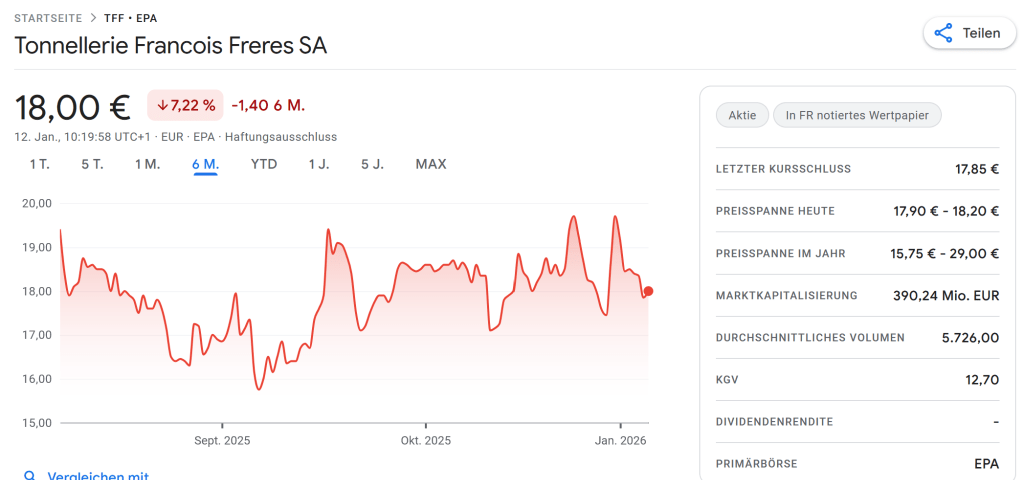The image size is (1024, 480).
Task: Switch the chart to YTD
Action: coord(264,164)
